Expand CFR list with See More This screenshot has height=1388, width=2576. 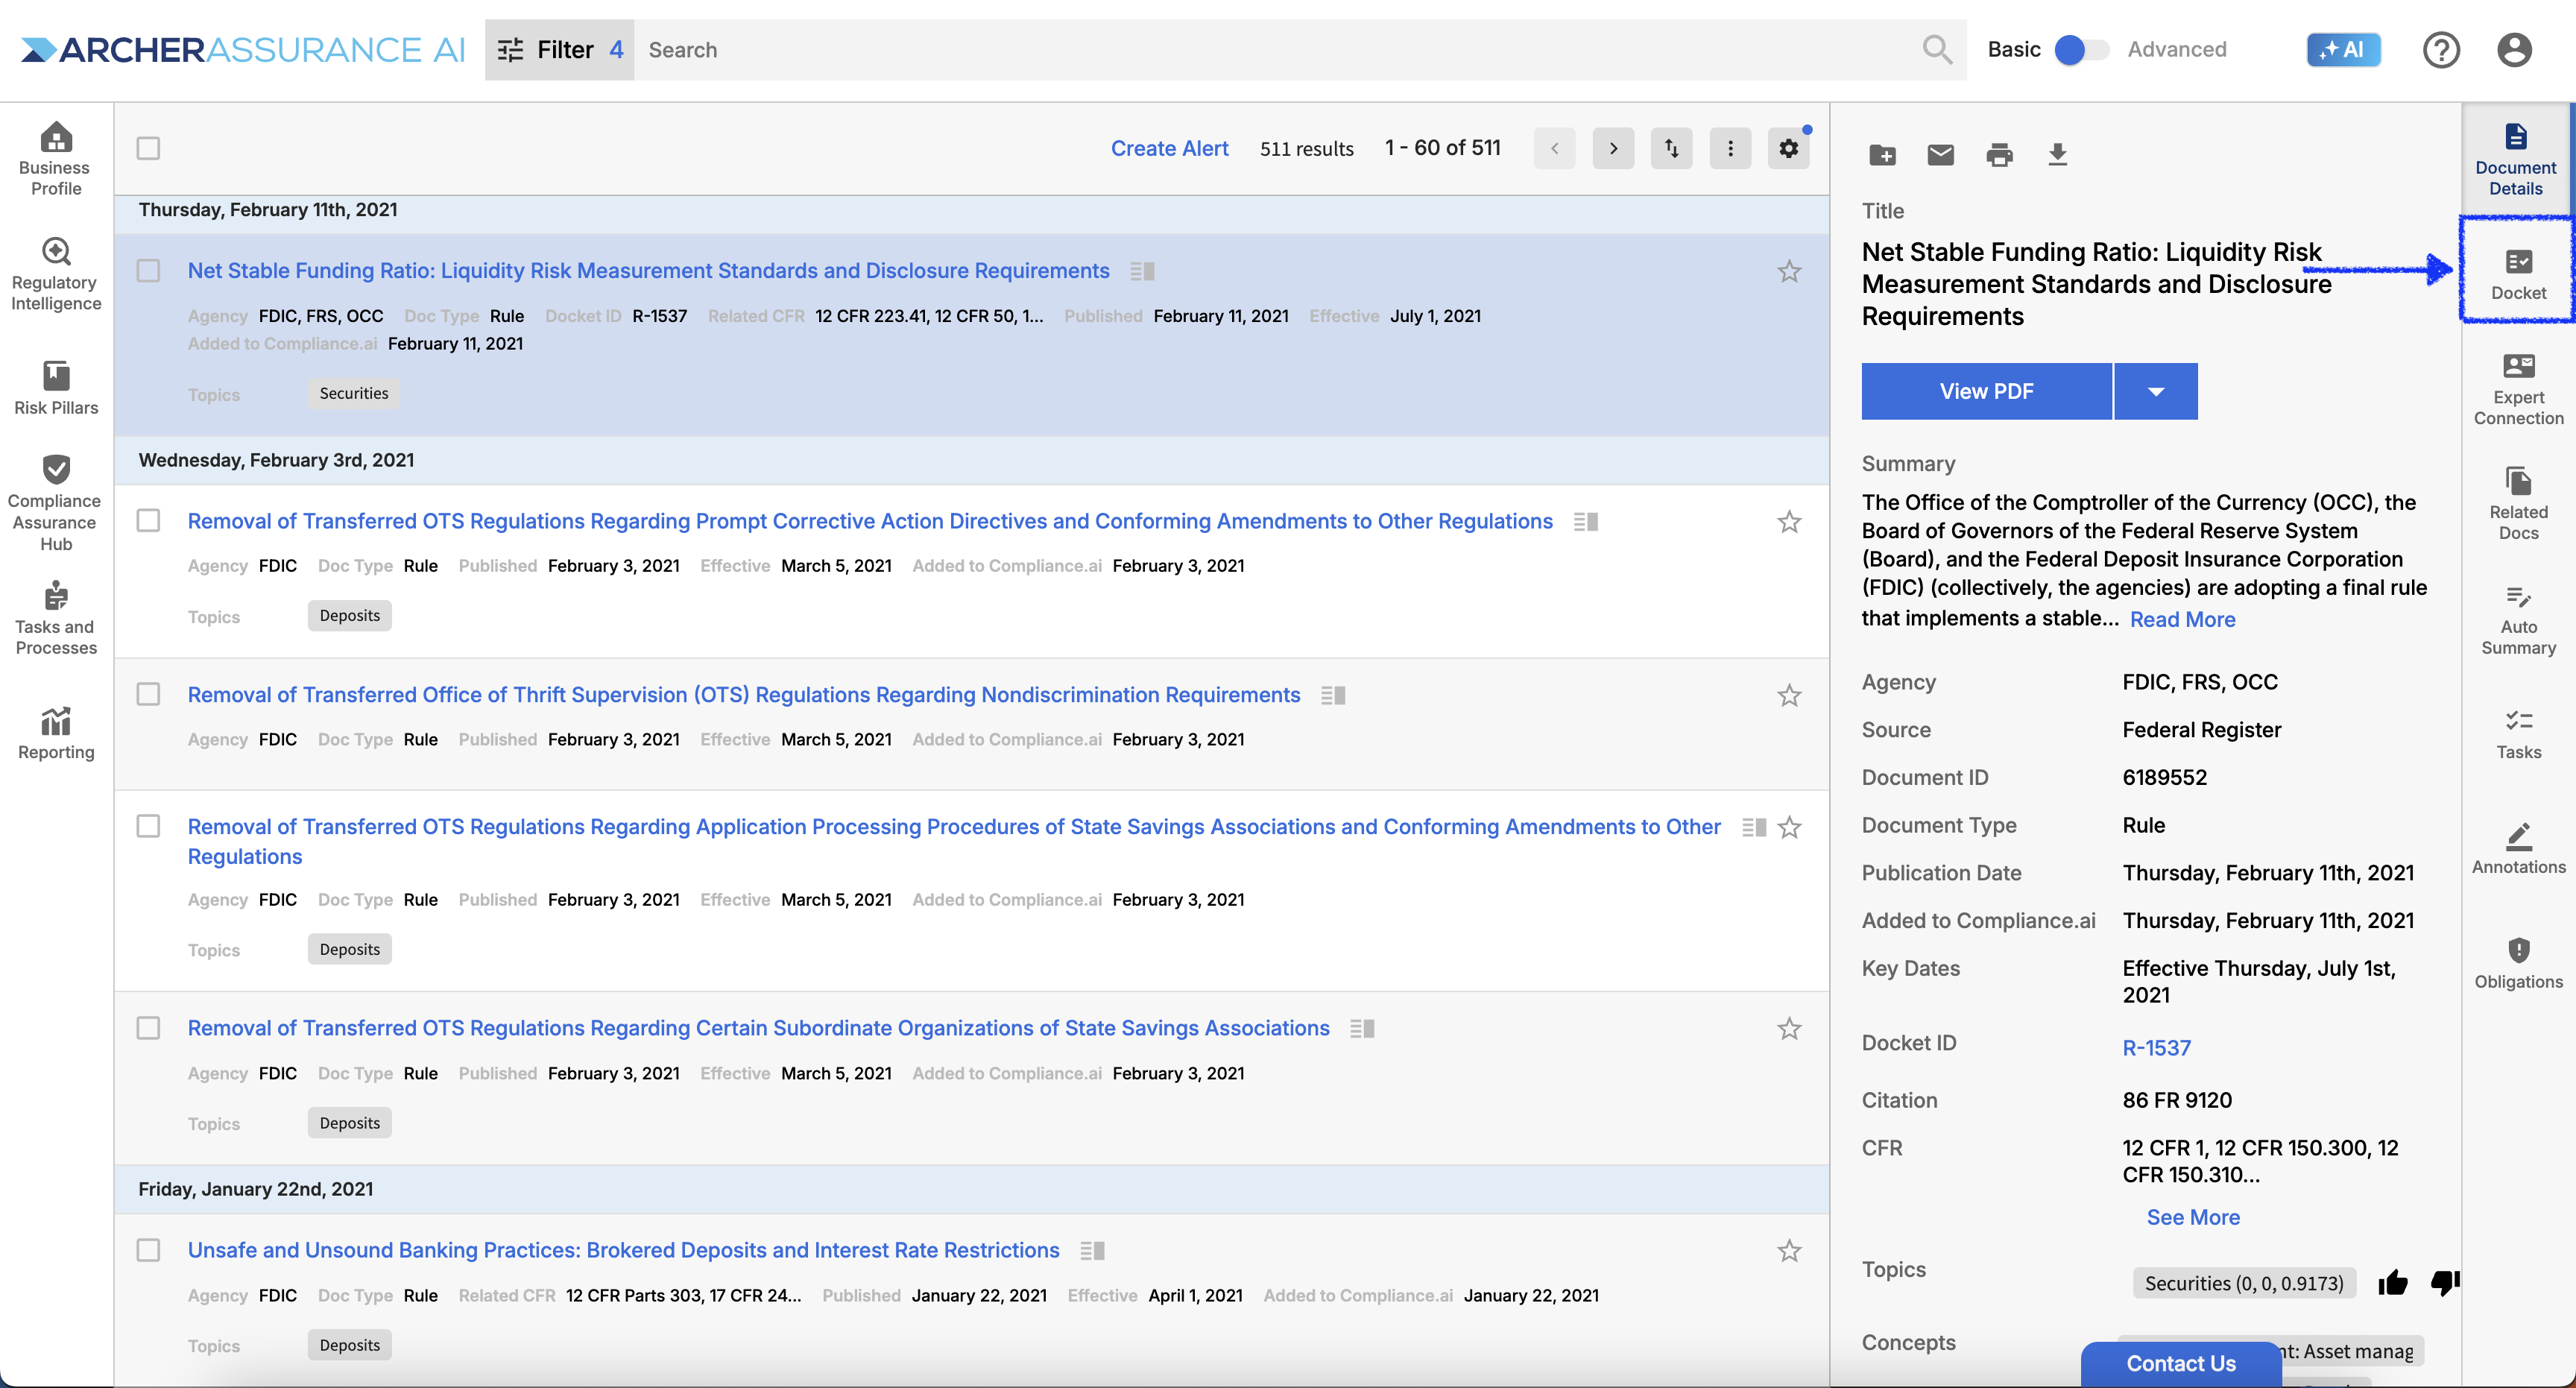[2193, 1217]
